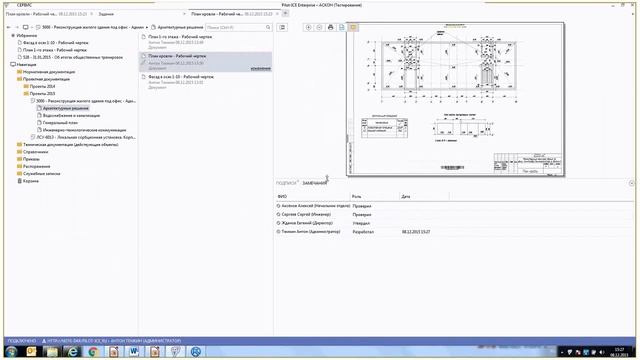Image resolution: width=640 pixels, height=360 pixels.
Task: Select Проектная документация folder
Action: [46, 79]
